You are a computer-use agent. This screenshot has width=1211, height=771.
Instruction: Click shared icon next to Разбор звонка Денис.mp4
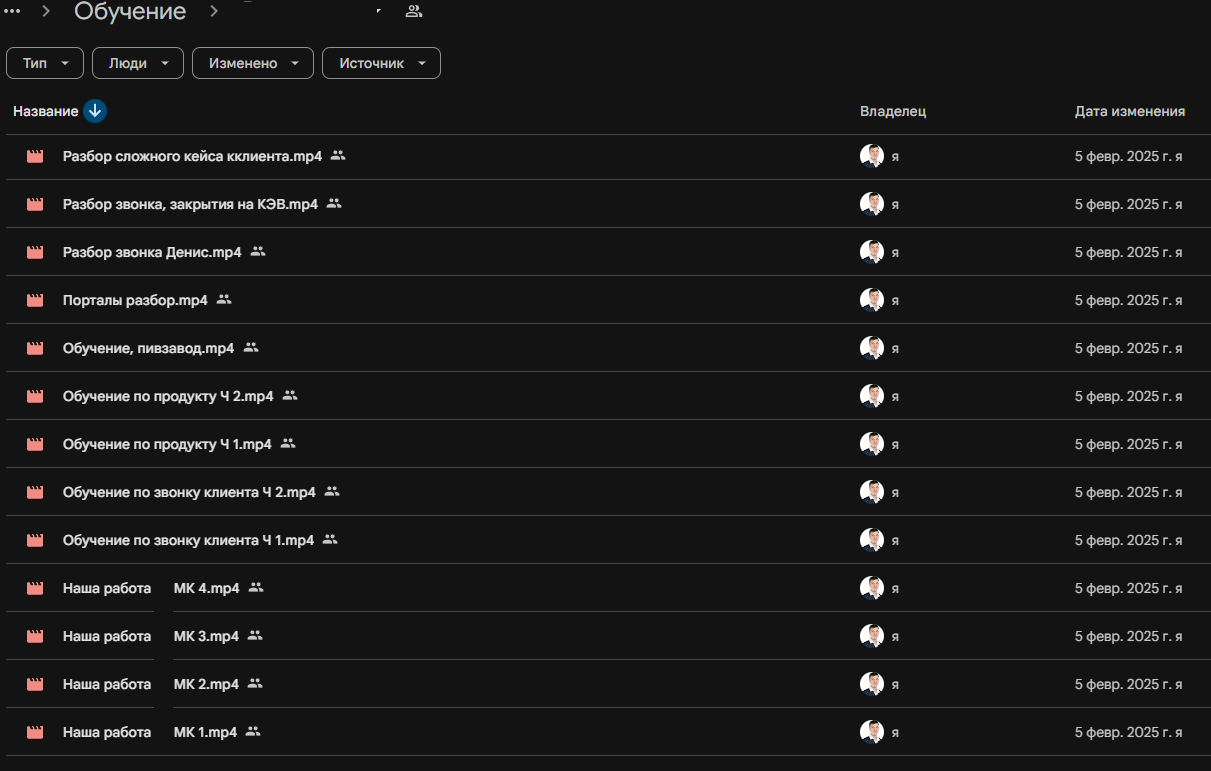[258, 252]
